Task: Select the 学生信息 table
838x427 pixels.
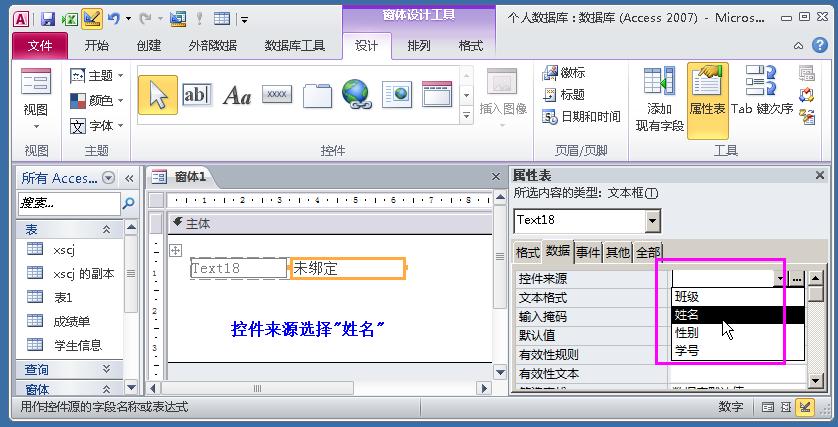Action: 77,345
